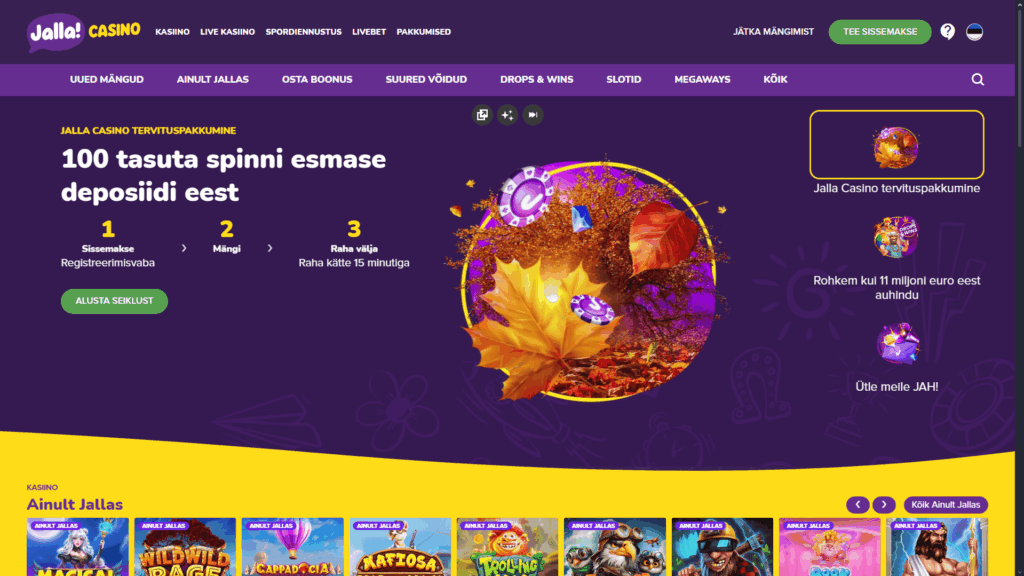Show next Ainult Jallas games arrow
The width and height of the screenshot is (1024, 576).
point(884,505)
